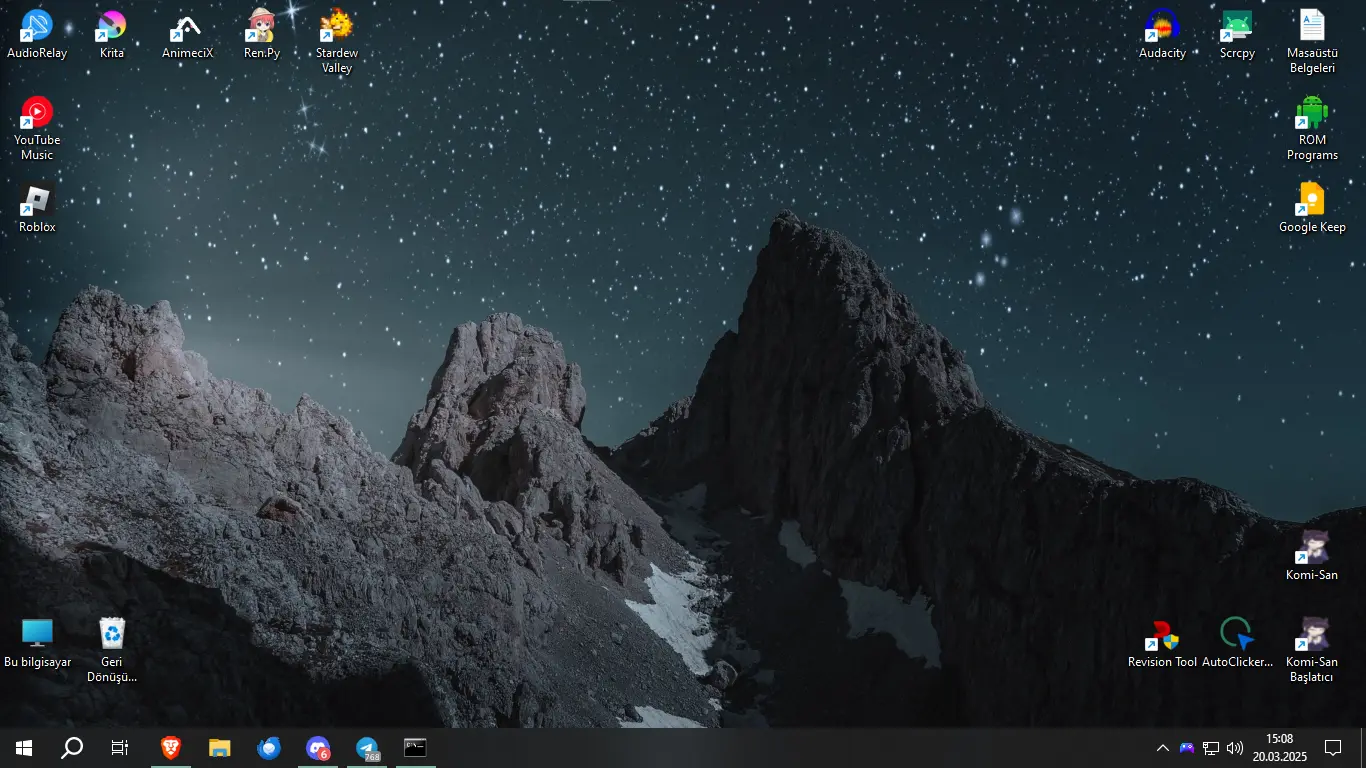Click the Show desktop sliver button
Screen dimensions: 1366x768
[1362, 748]
